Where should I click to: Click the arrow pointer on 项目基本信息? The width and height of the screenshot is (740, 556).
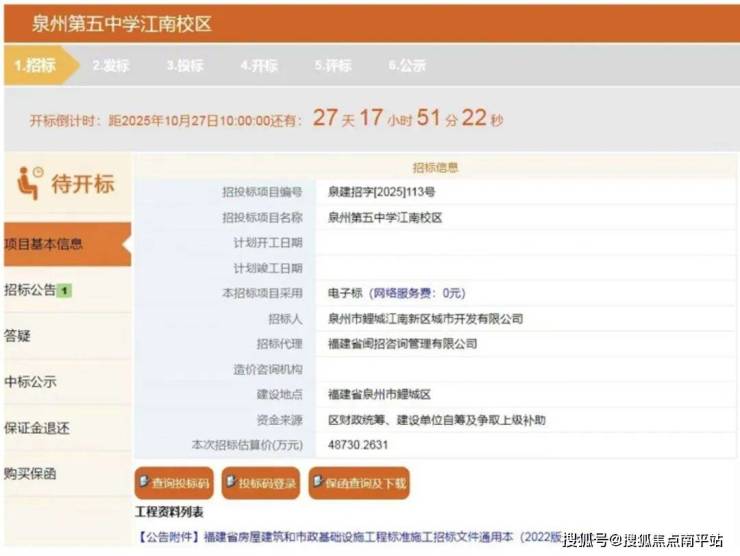[x=124, y=243]
